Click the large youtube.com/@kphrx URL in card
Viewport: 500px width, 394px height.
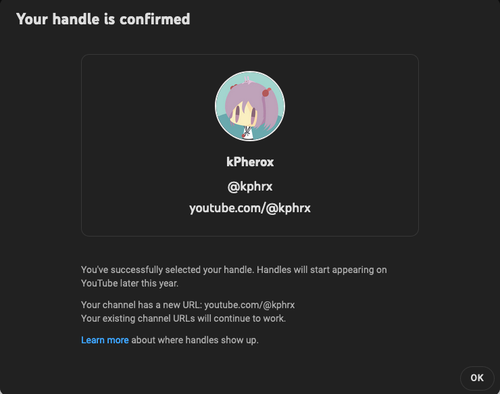[250, 208]
